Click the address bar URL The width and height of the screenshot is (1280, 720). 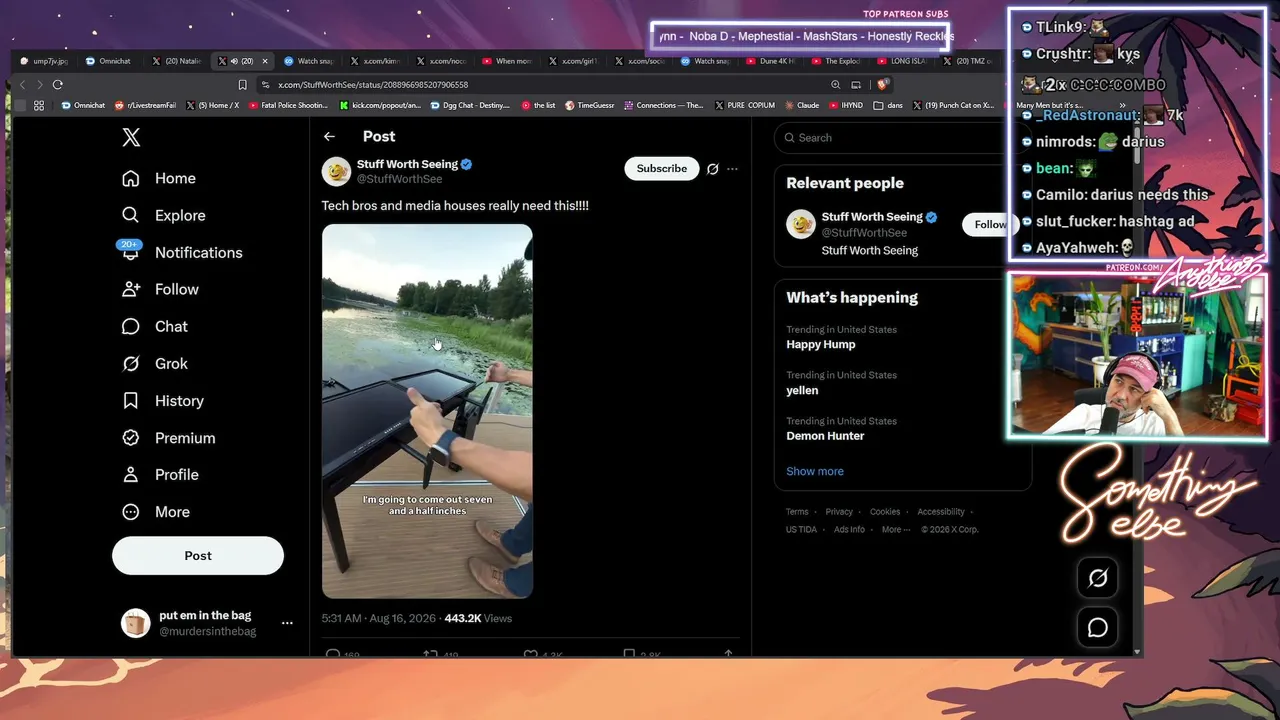point(372,85)
